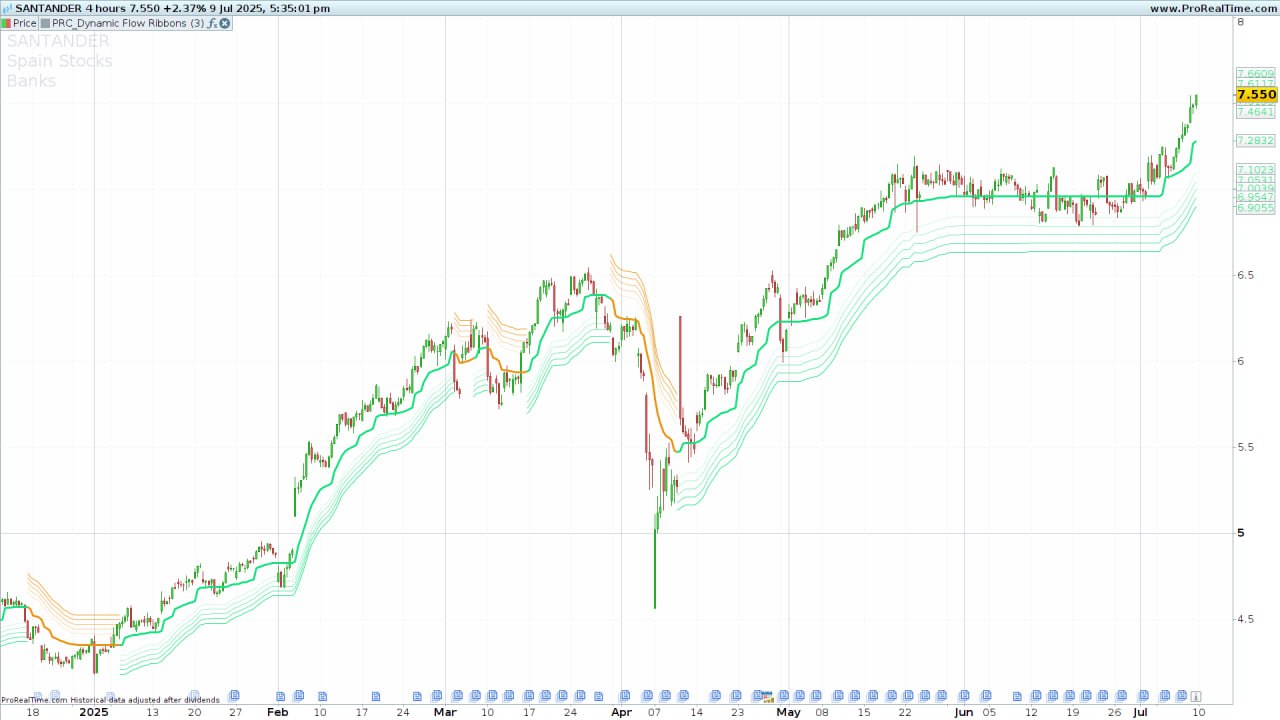
Task: Open the news icon above the Jun label
Action: click(965, 695)
